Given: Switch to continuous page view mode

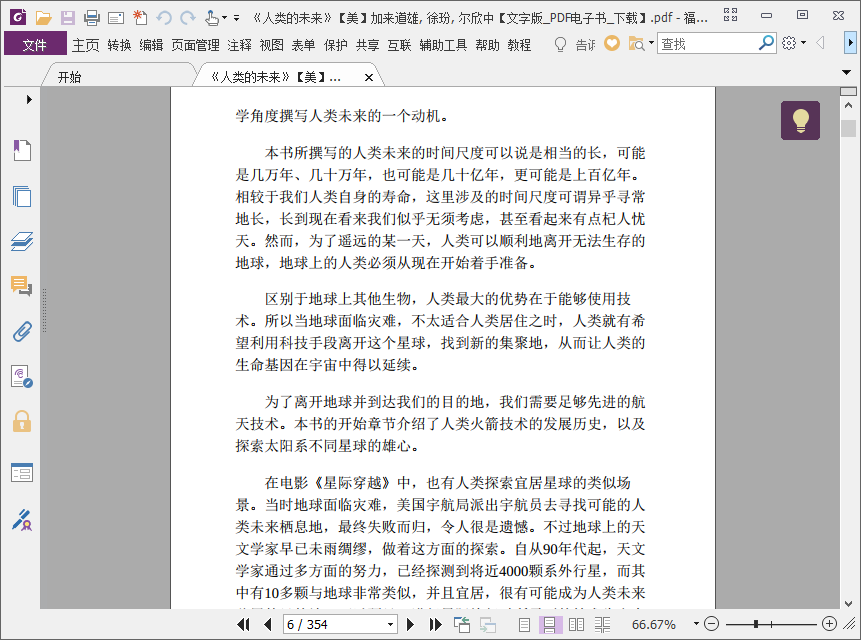Looking at the screenshot, I should click(x=550, y=625).
